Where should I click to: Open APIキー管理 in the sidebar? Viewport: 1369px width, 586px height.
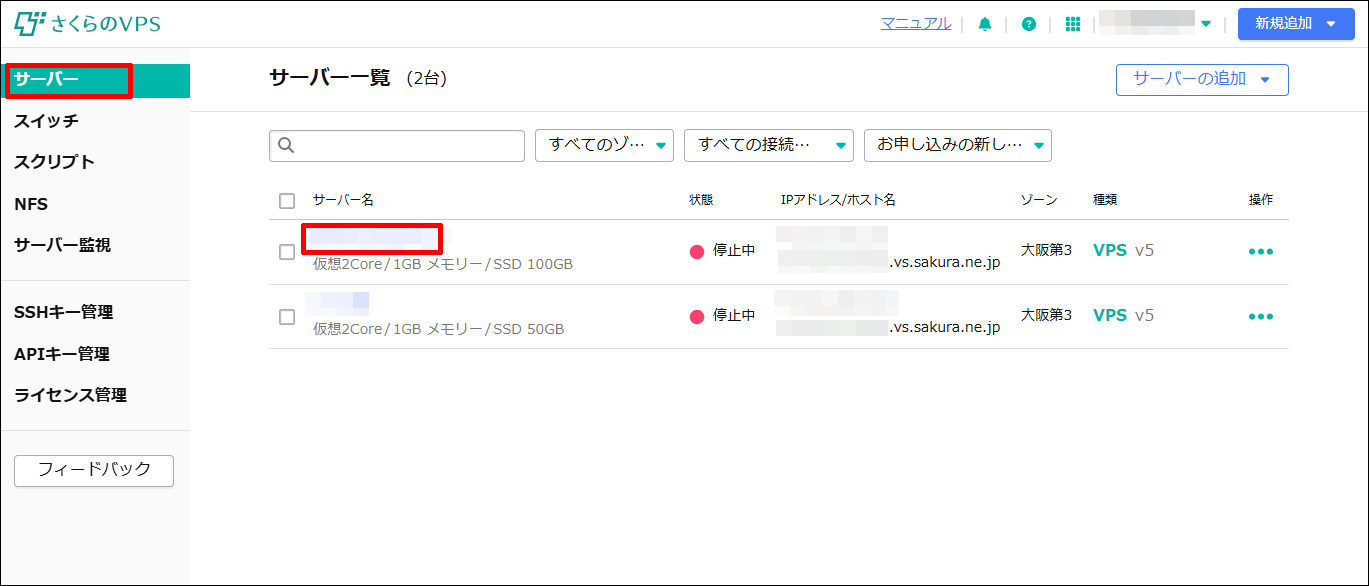[62, 354]
